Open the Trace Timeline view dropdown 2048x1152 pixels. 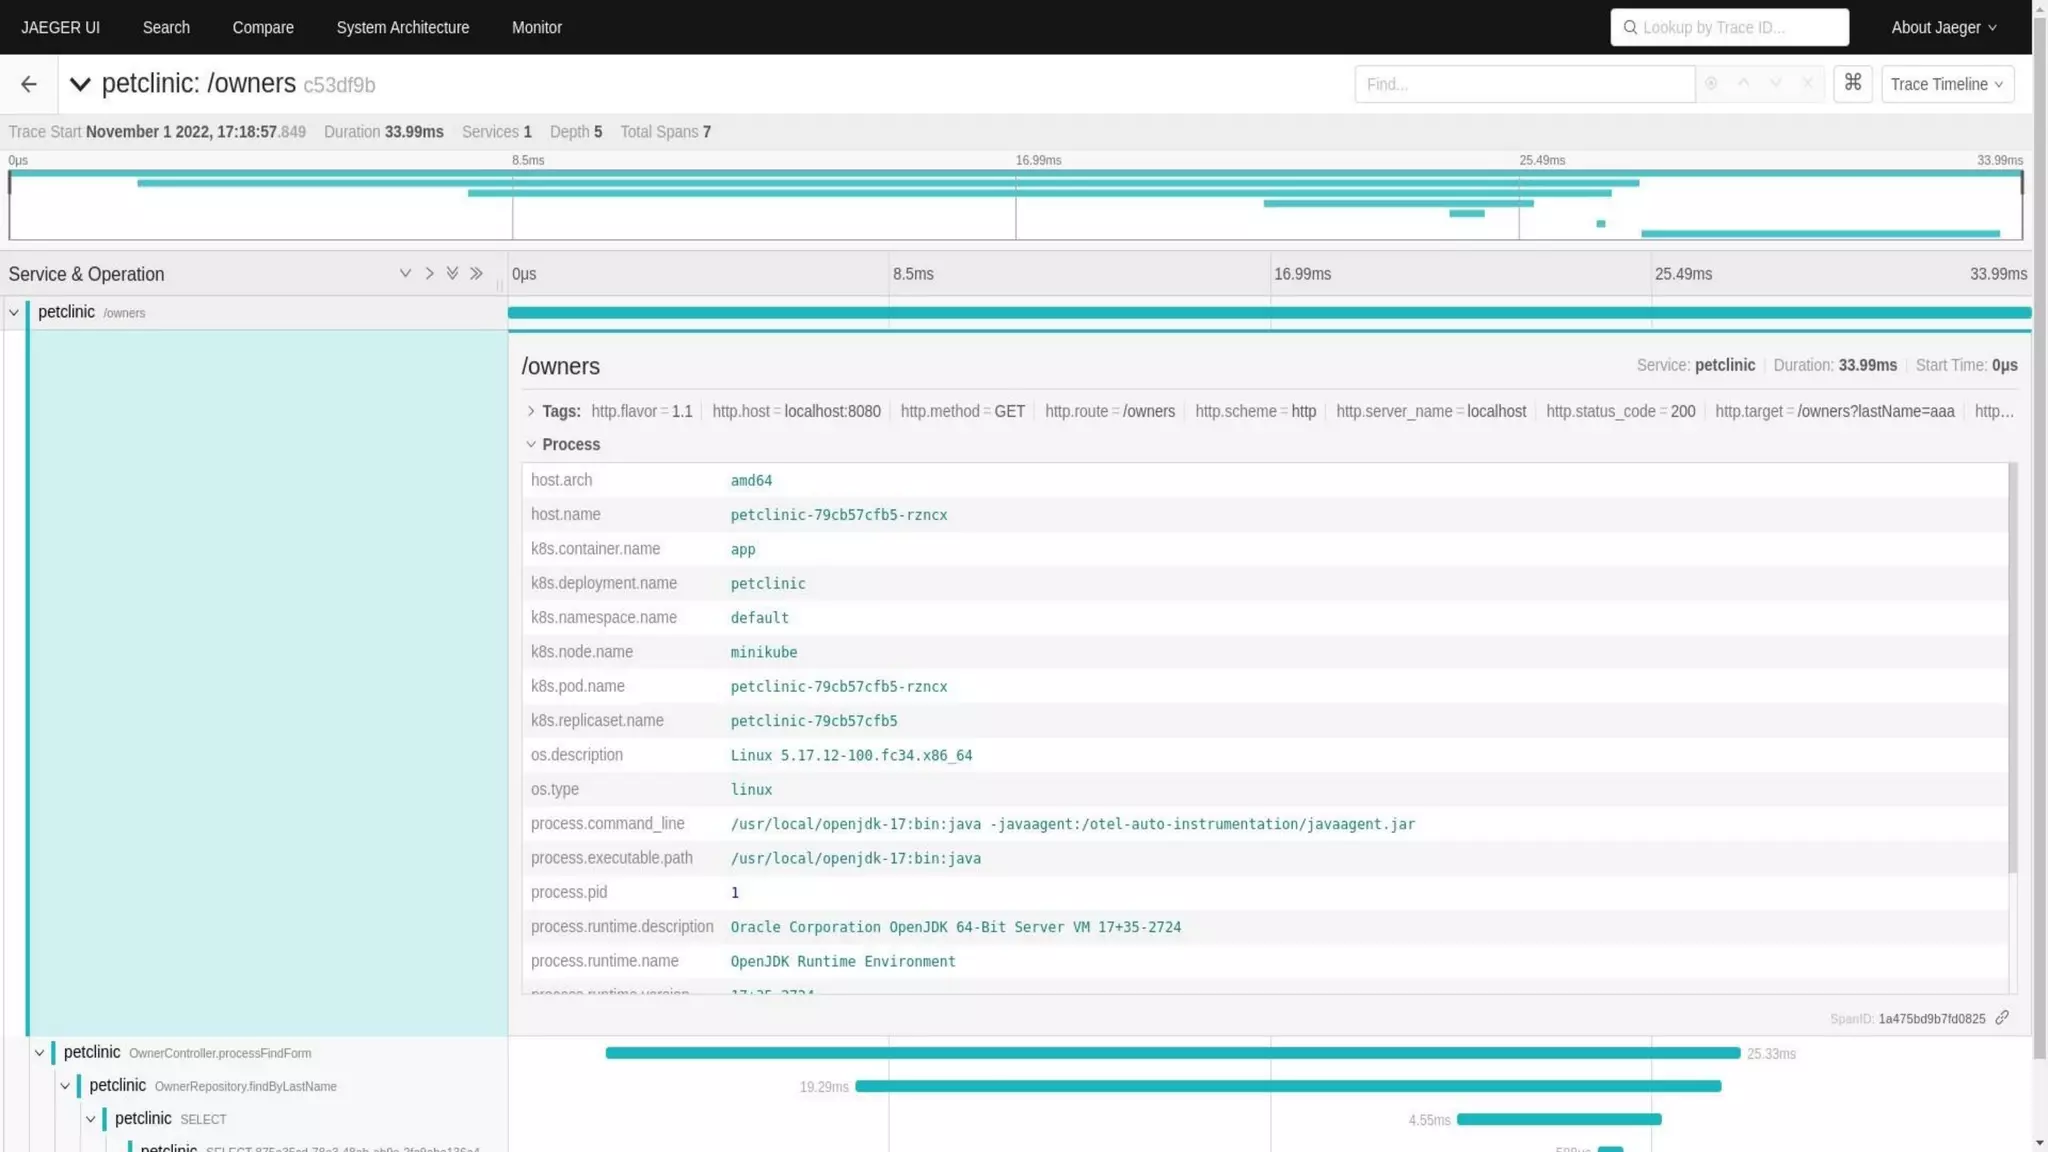(x=1946, y=84)
